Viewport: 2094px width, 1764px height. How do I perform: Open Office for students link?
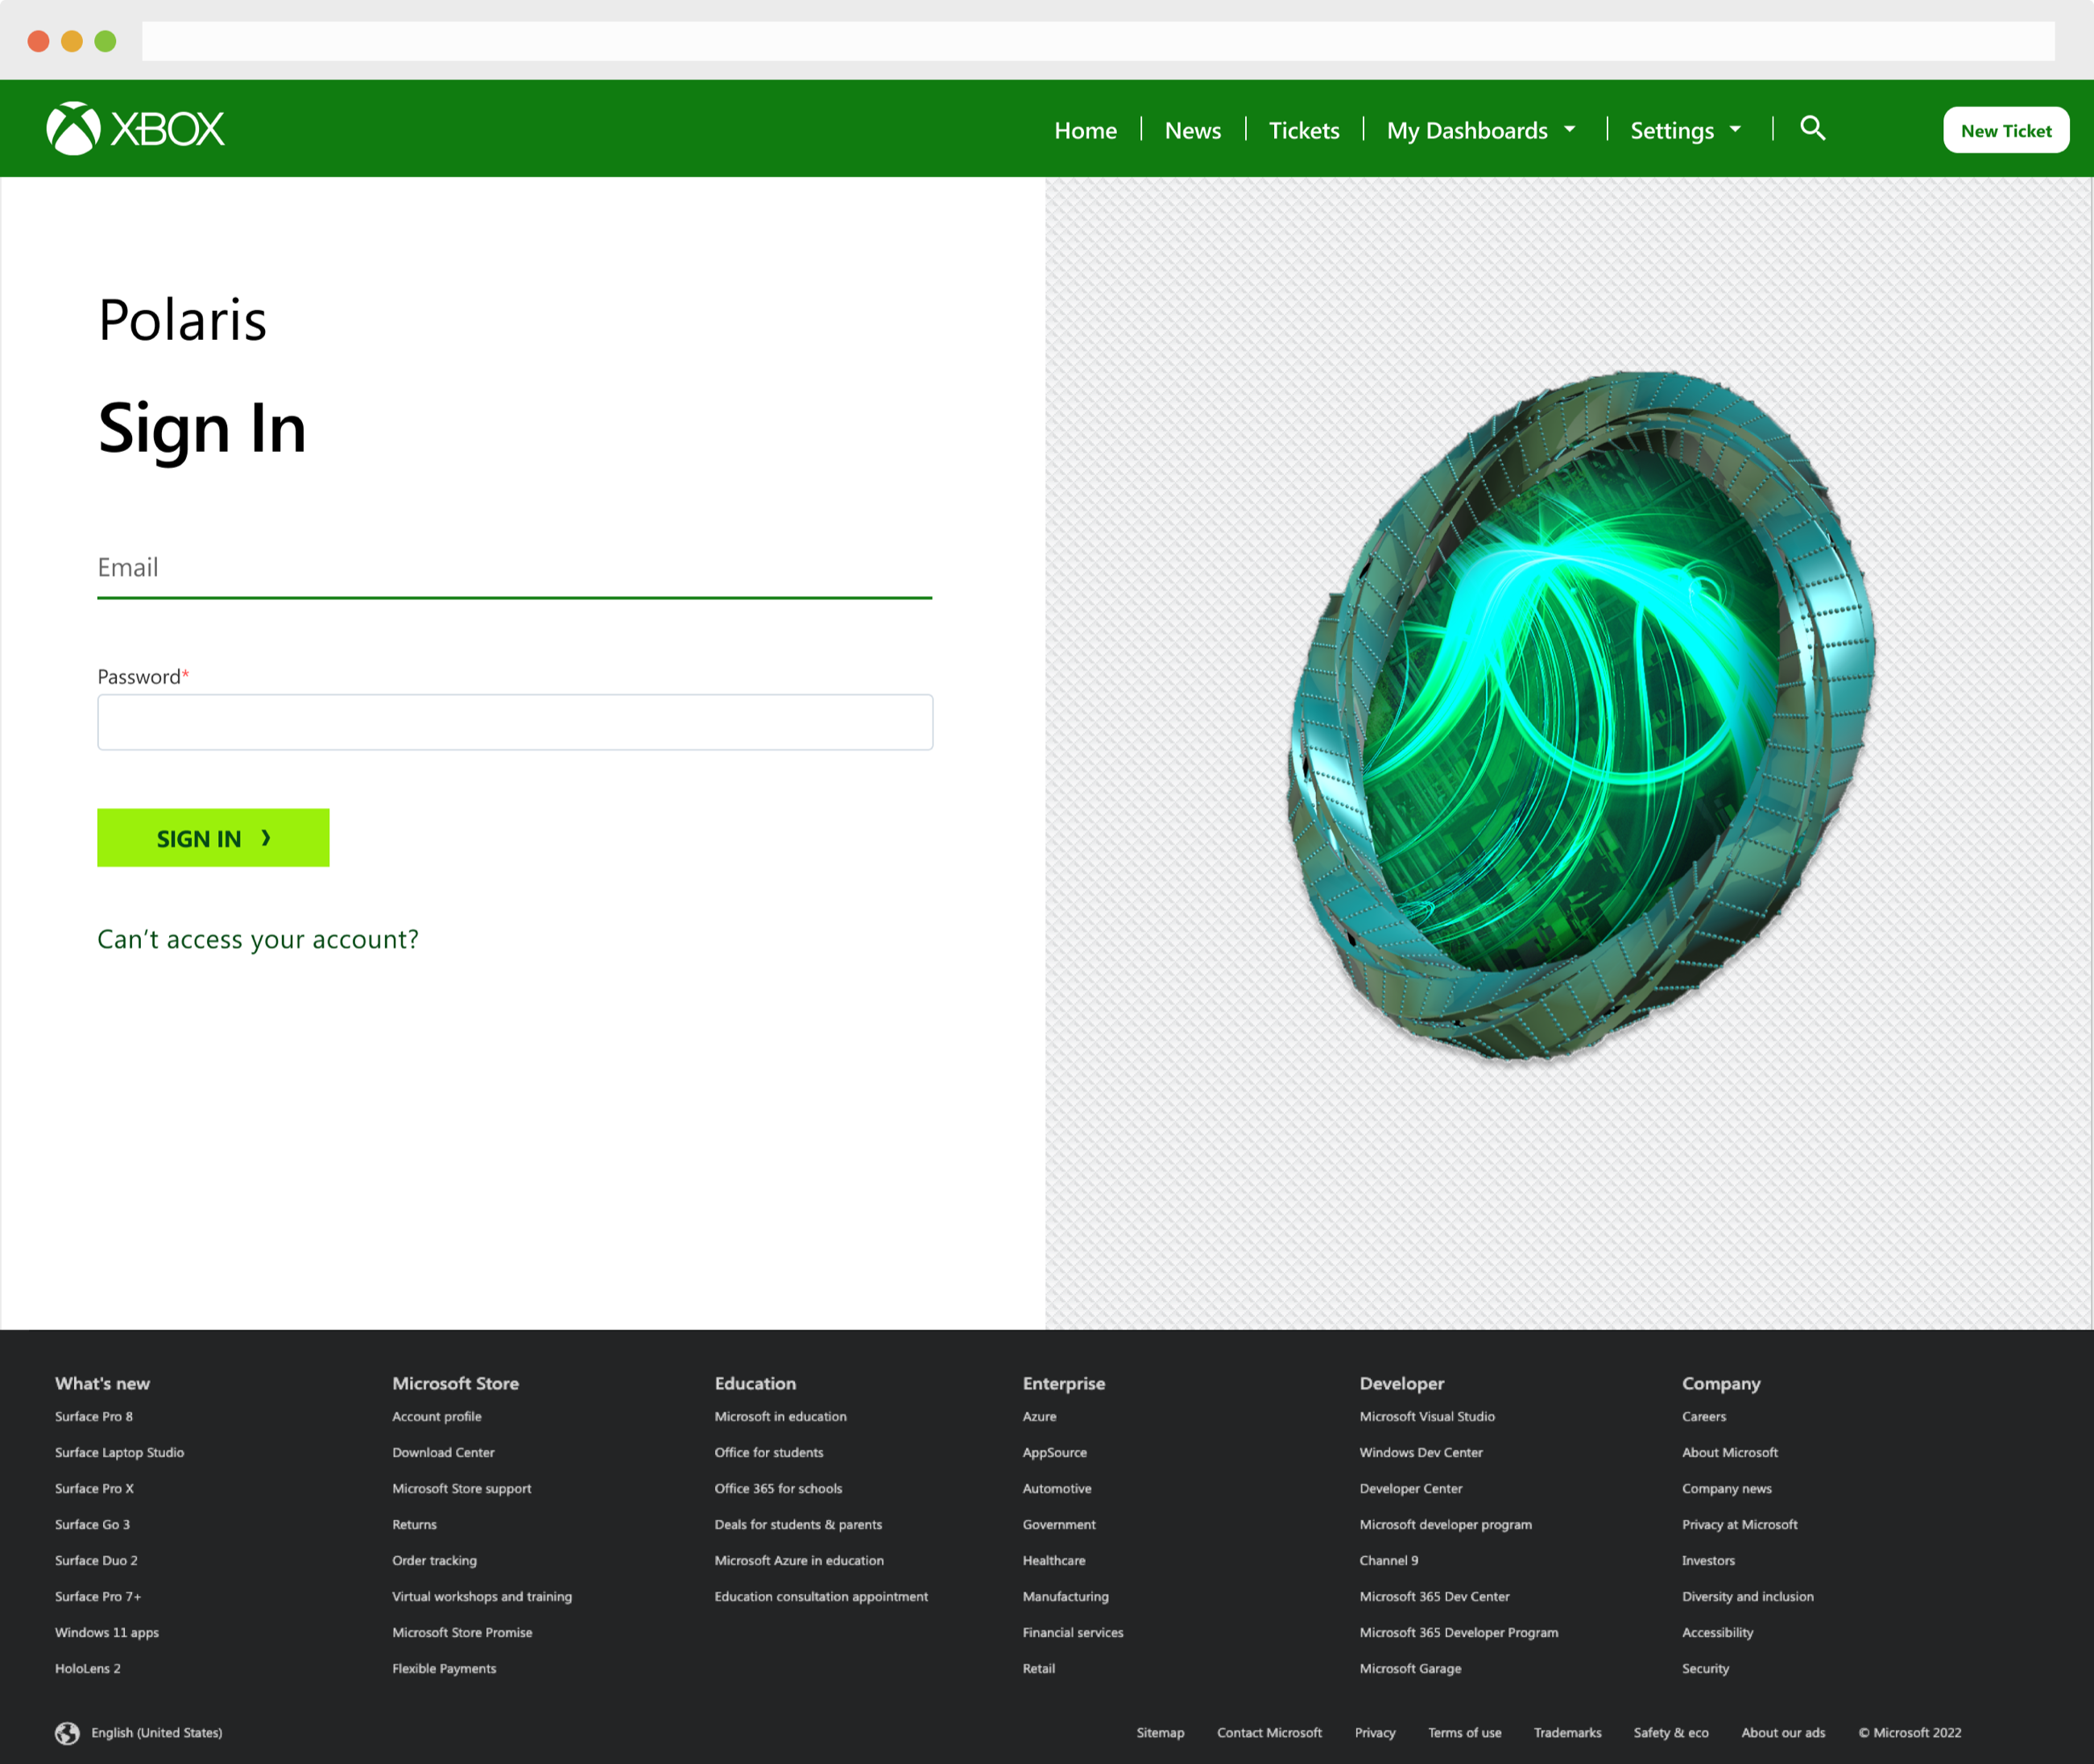769,1453
